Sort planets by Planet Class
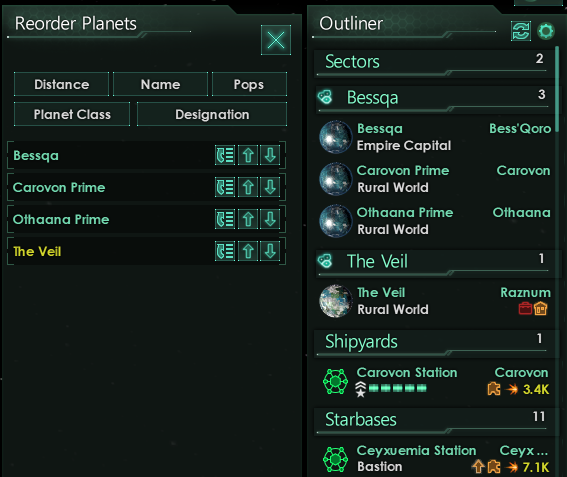567x477 pixels. click(x=72, y=114)
